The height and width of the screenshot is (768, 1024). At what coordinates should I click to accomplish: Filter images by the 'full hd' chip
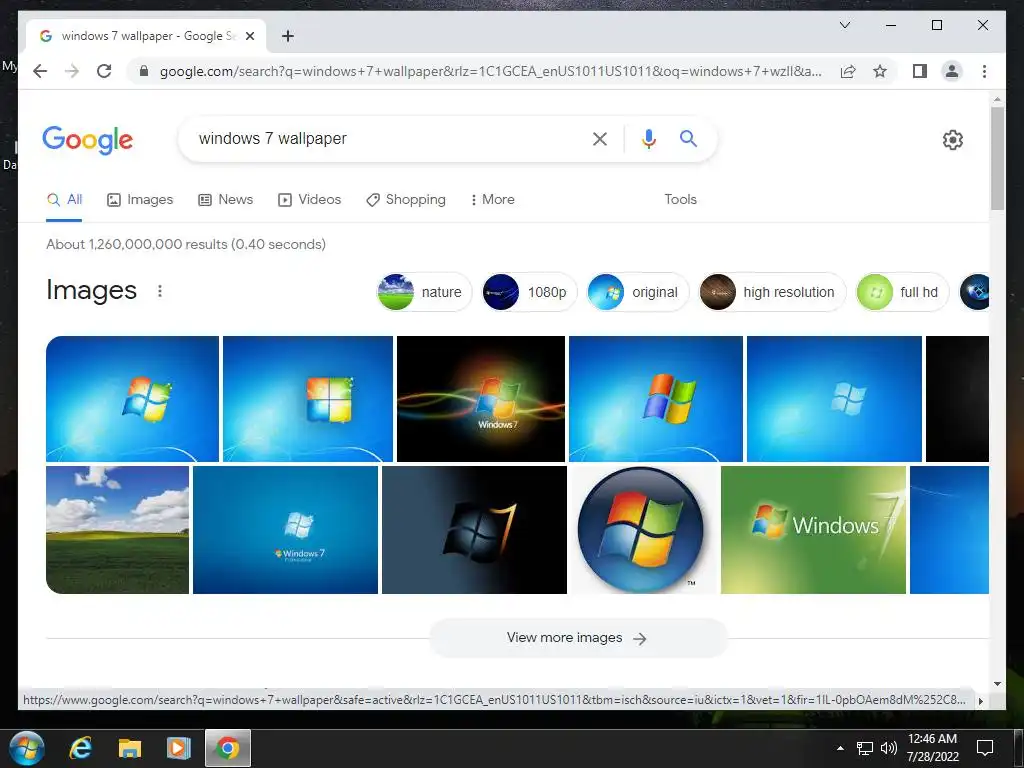point(902,292)
